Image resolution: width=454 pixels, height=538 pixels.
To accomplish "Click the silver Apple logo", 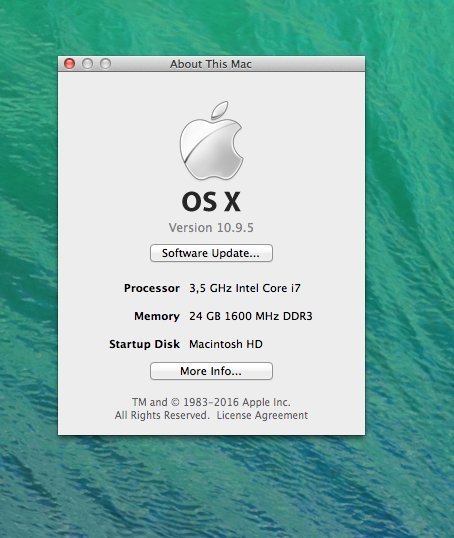I will pos(211,141).
